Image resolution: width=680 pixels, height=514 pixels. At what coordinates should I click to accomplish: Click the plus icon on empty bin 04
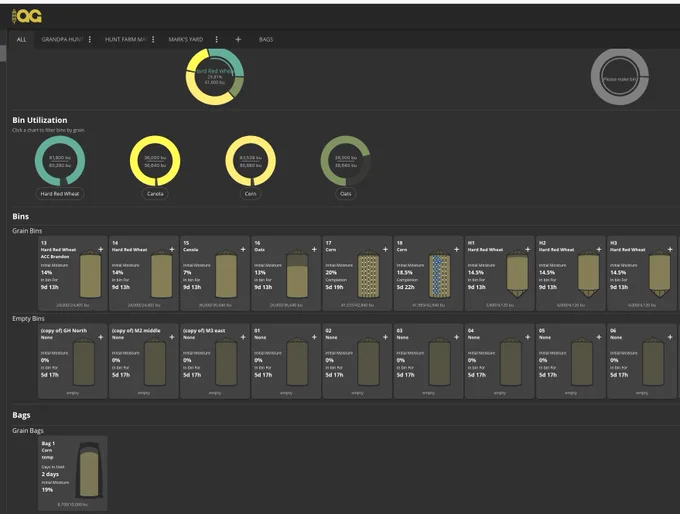528,337
